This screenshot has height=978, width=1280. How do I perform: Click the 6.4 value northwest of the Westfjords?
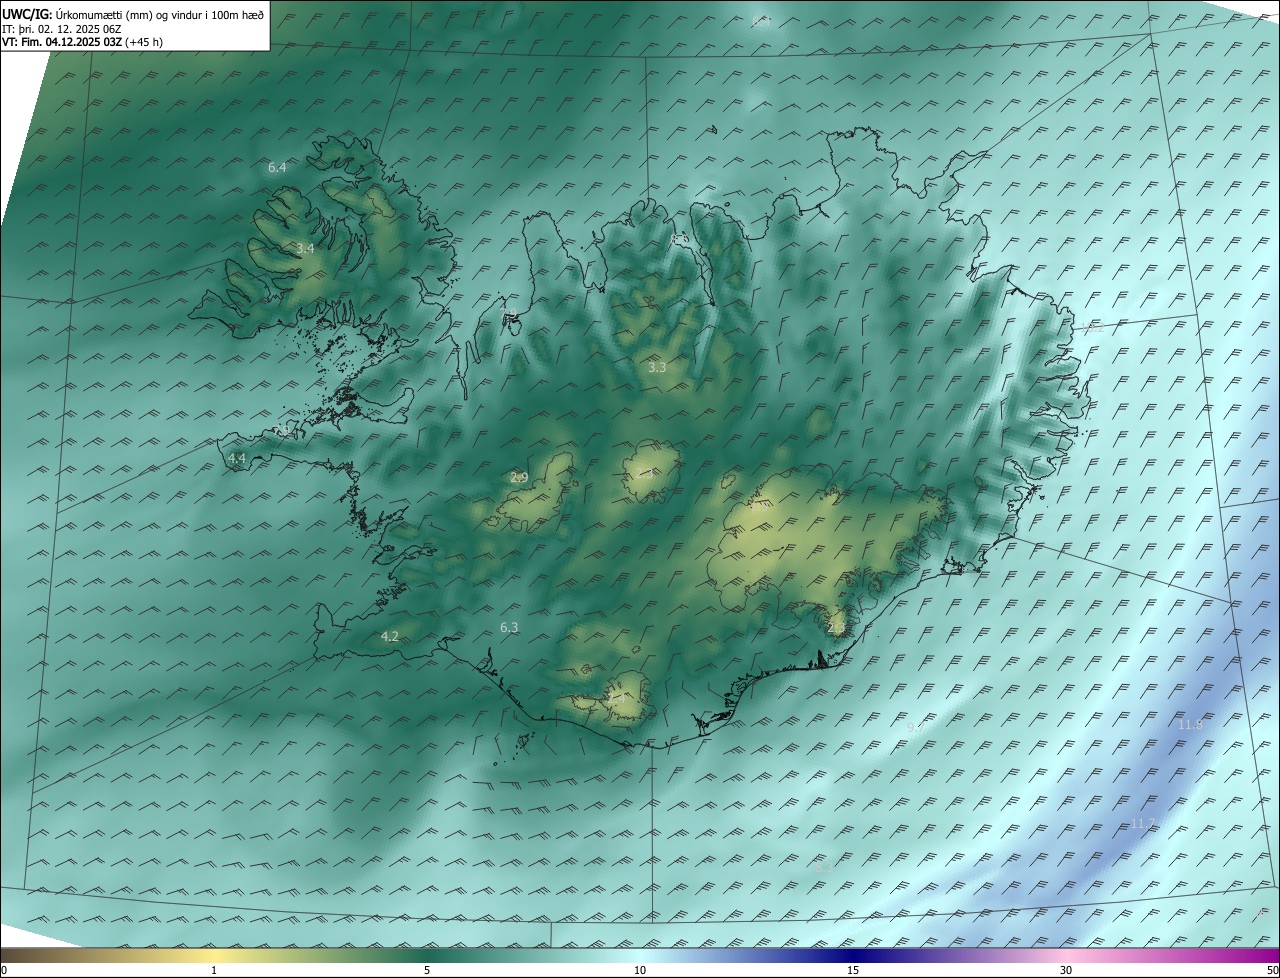[x=277, y=168]
